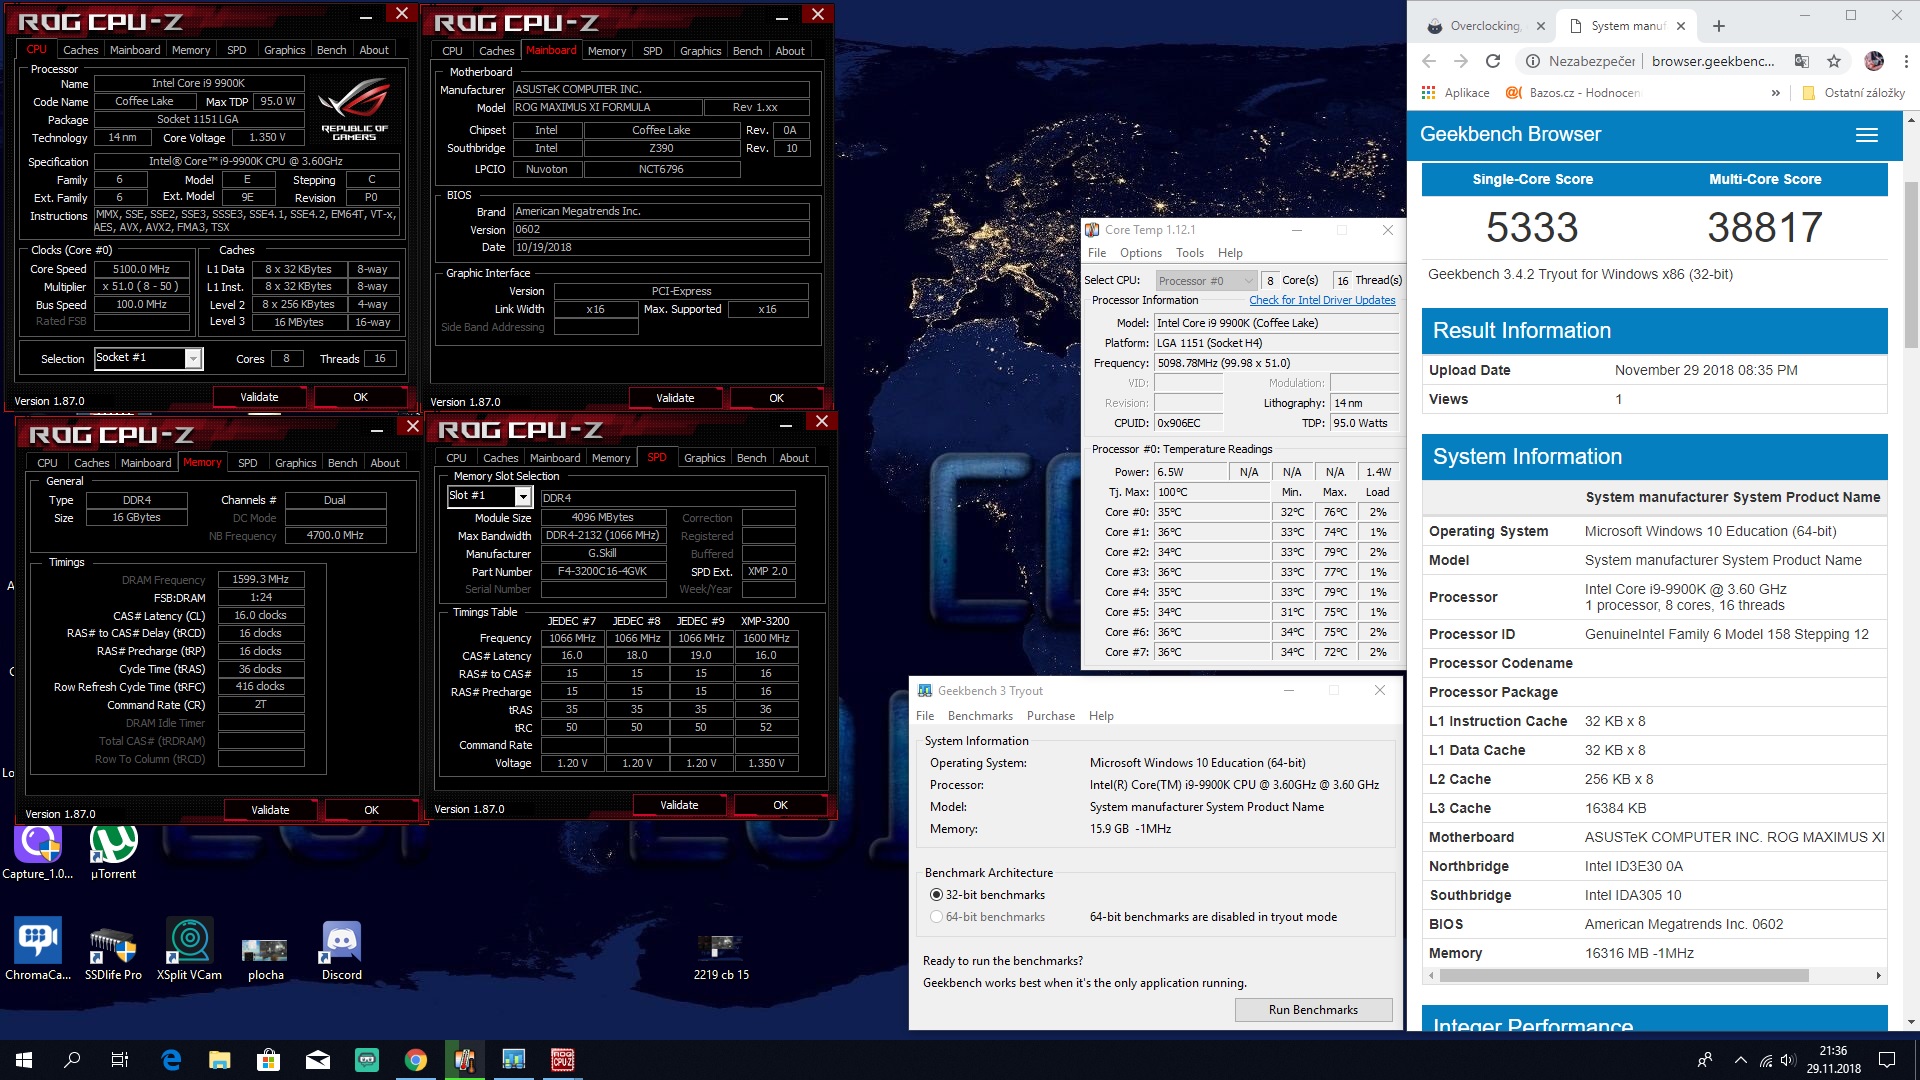
Task: Select the 32-bit benchmarks radio button
Action: (x=936, y=895)
